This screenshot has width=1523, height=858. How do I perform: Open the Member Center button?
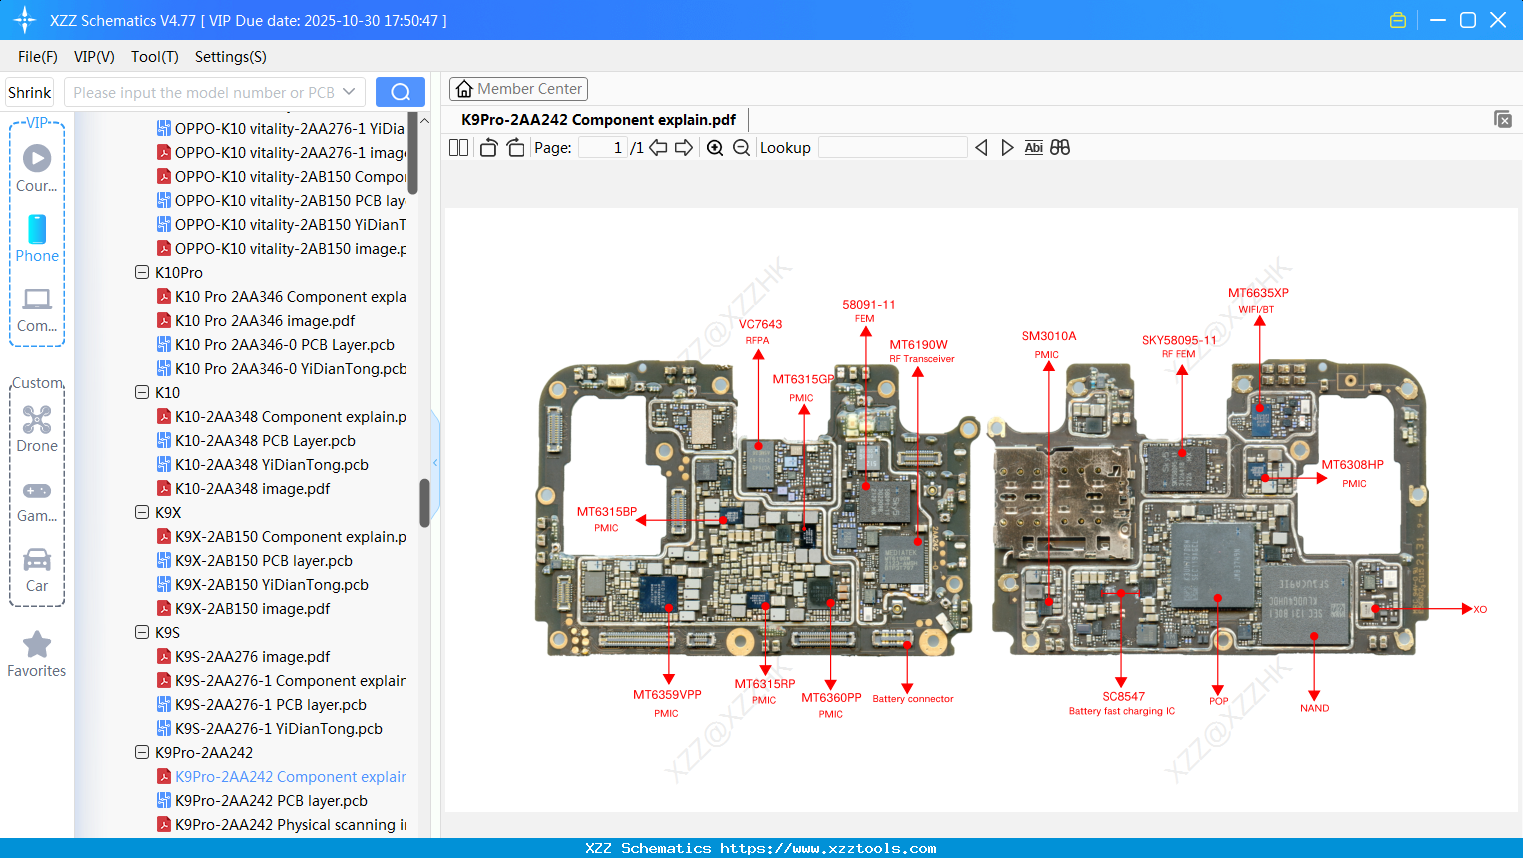tap(518, 89)
